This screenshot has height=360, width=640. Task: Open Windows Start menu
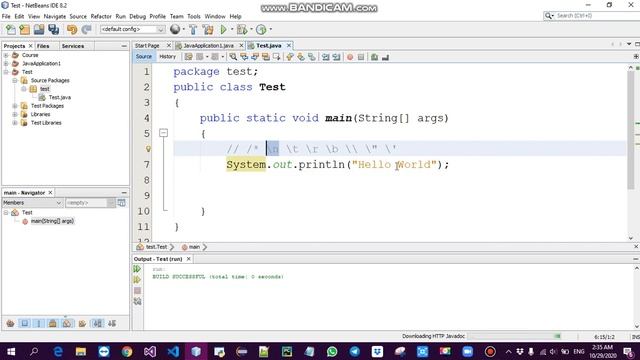coord(11,351)
